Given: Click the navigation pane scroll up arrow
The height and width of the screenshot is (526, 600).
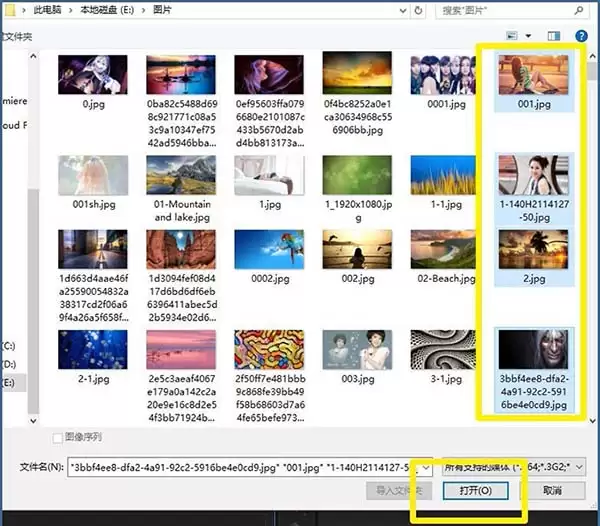Looking at the screenshot, I should point(33,56).
